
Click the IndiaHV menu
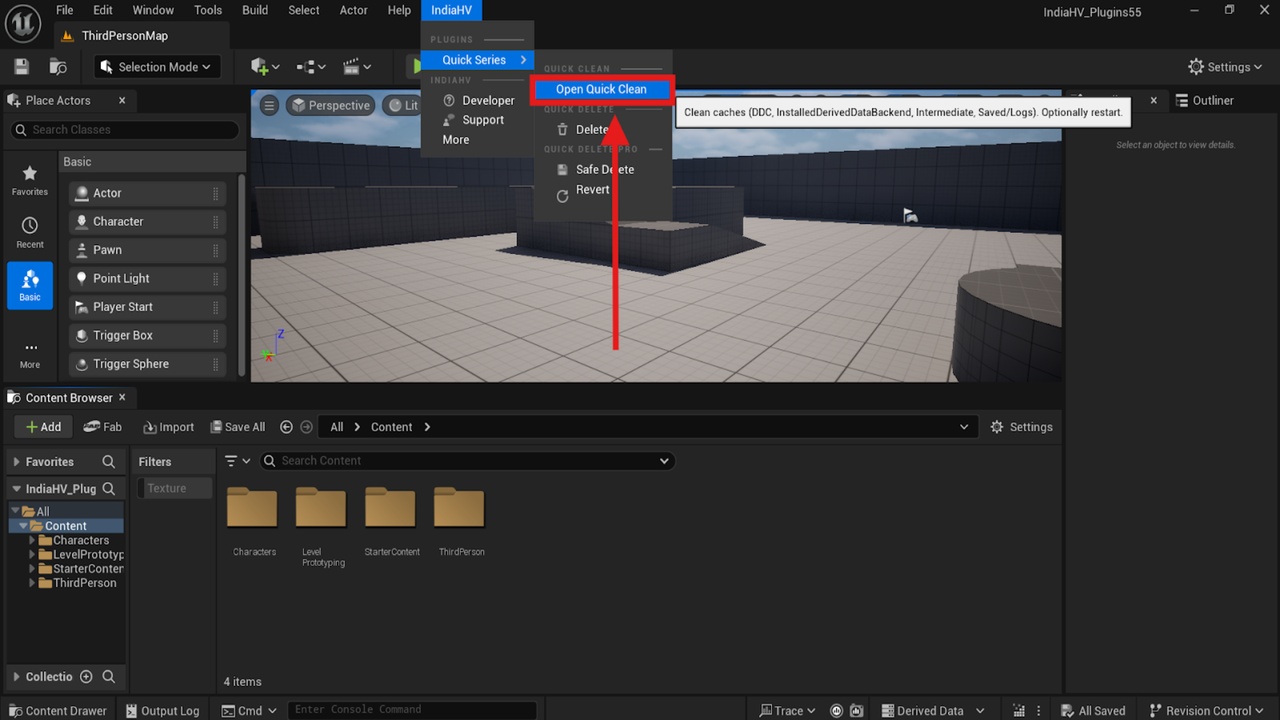(451, 10)
